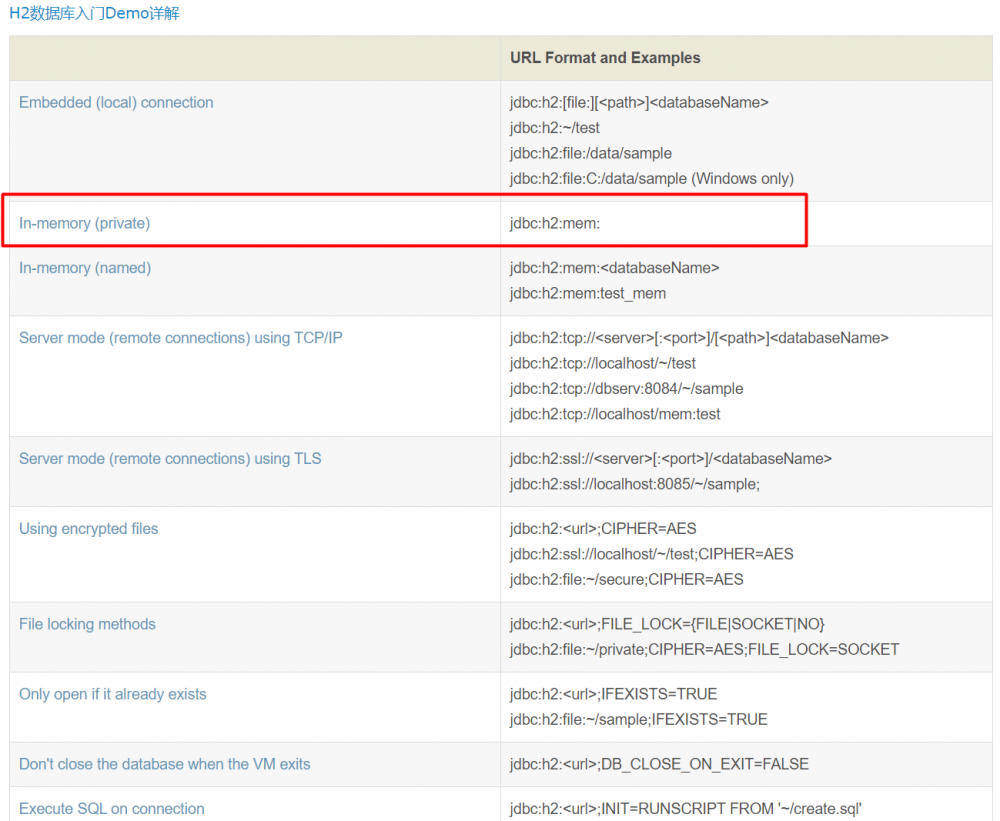1000x821 pixels.
Task: Click Don't close the database link
Action: coord(165,764)
